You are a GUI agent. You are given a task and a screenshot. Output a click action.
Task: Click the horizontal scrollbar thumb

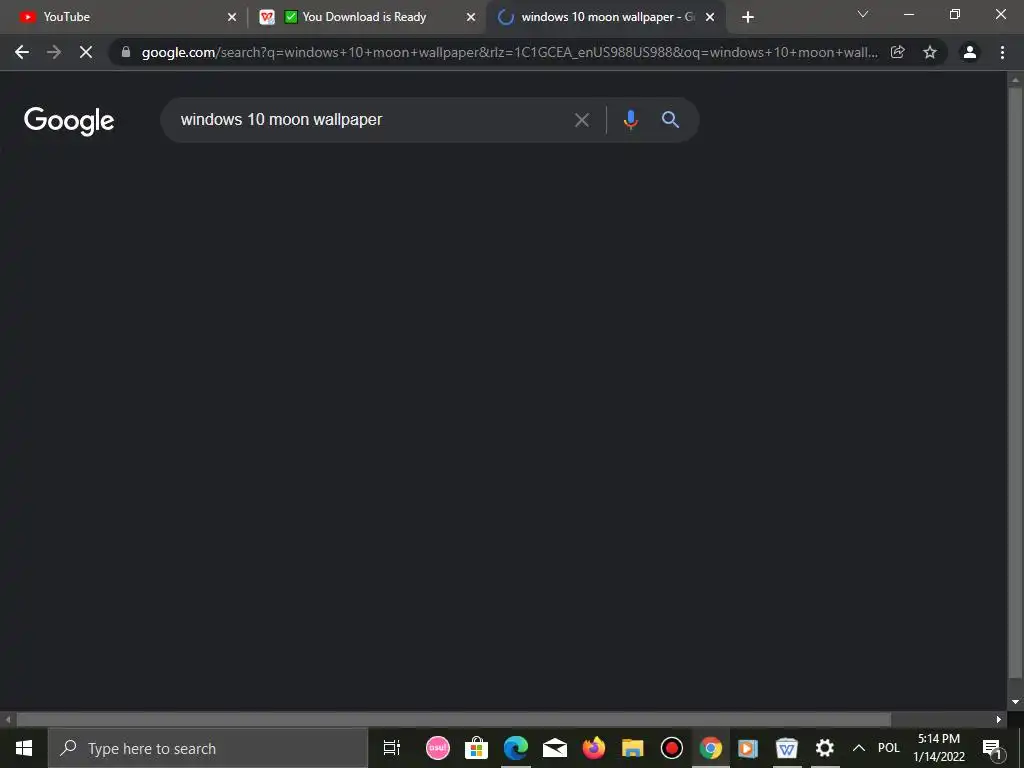pos(454,720)
